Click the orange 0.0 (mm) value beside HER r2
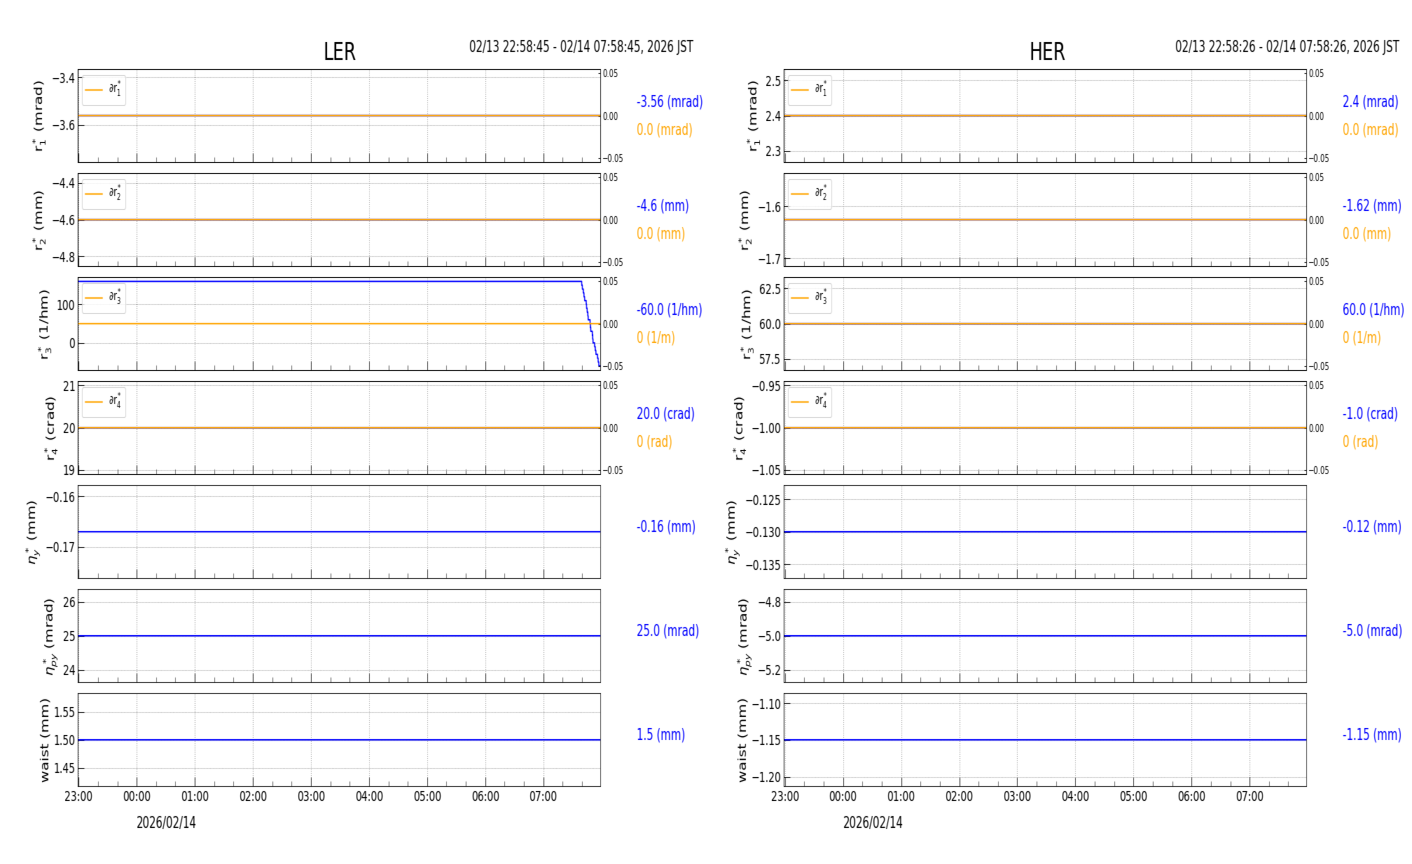 tap(1367, 234)
